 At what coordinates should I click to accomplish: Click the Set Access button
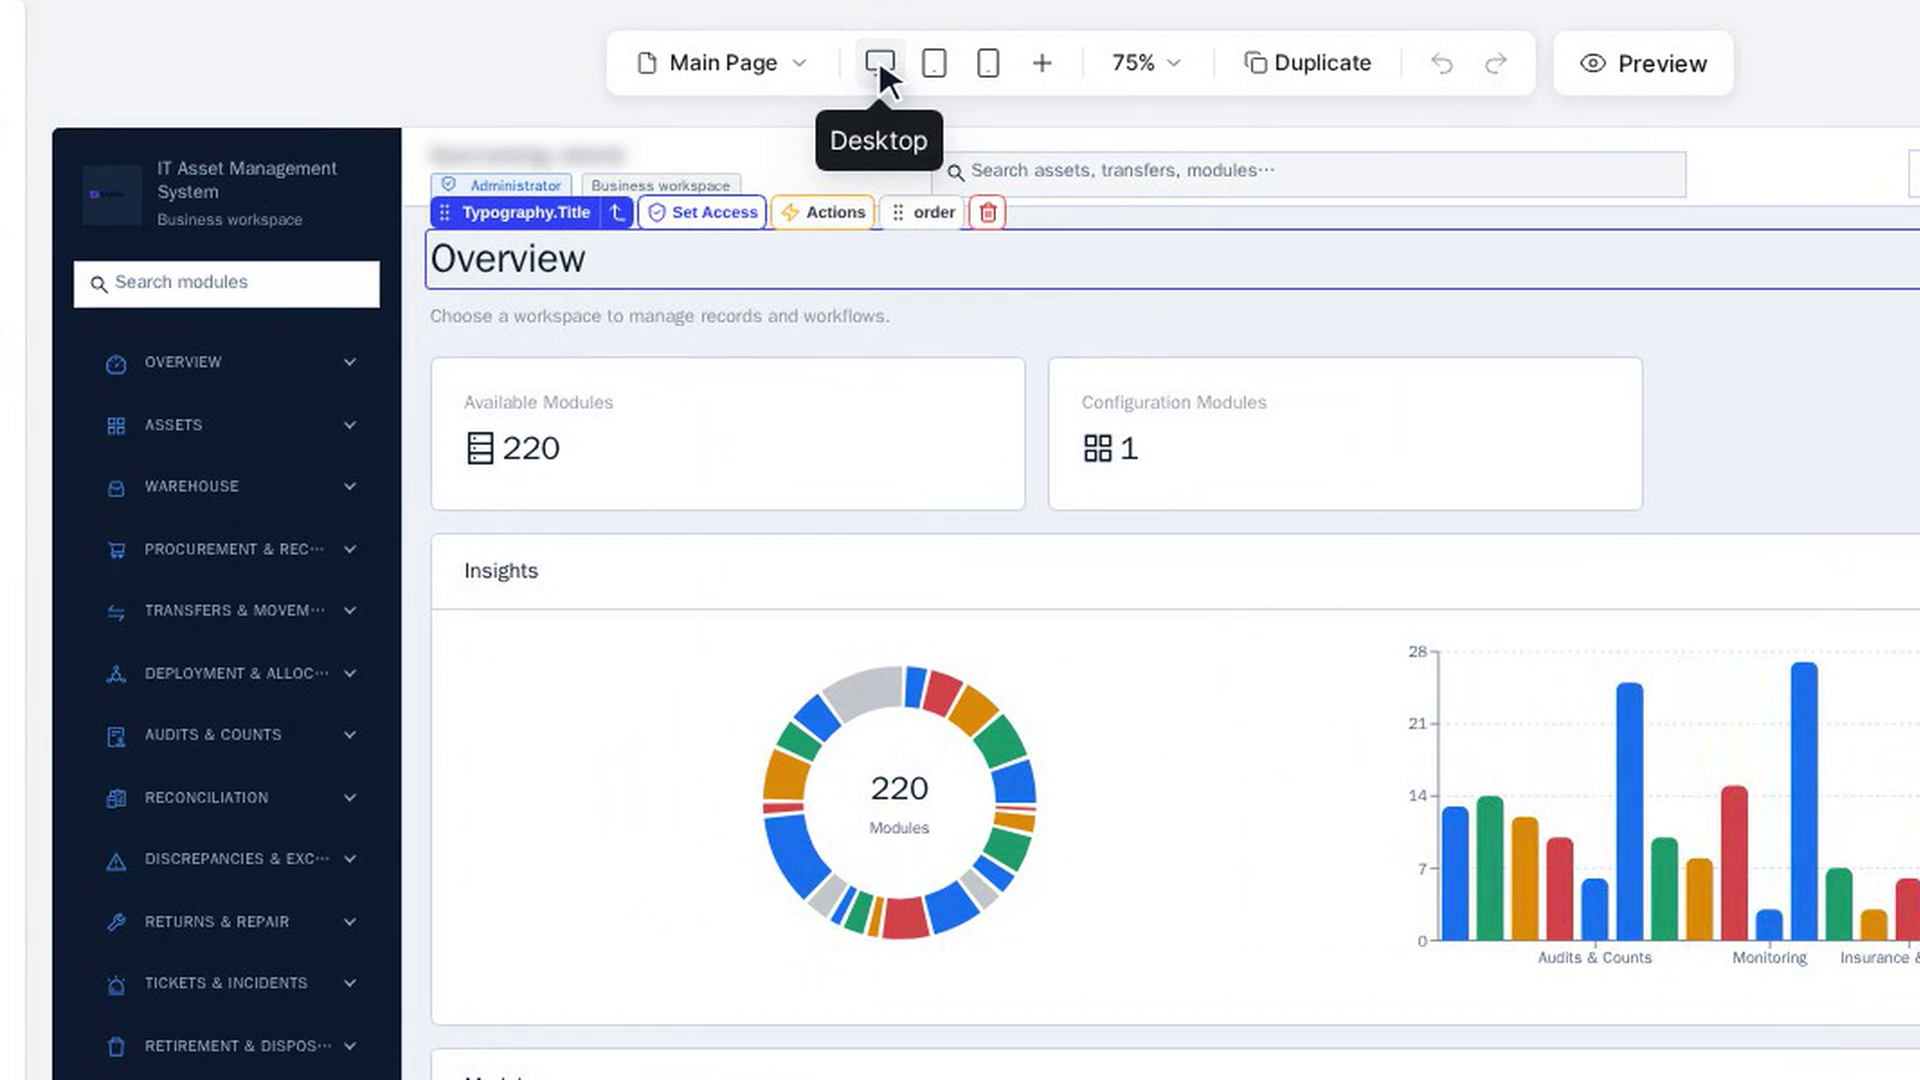702,212
